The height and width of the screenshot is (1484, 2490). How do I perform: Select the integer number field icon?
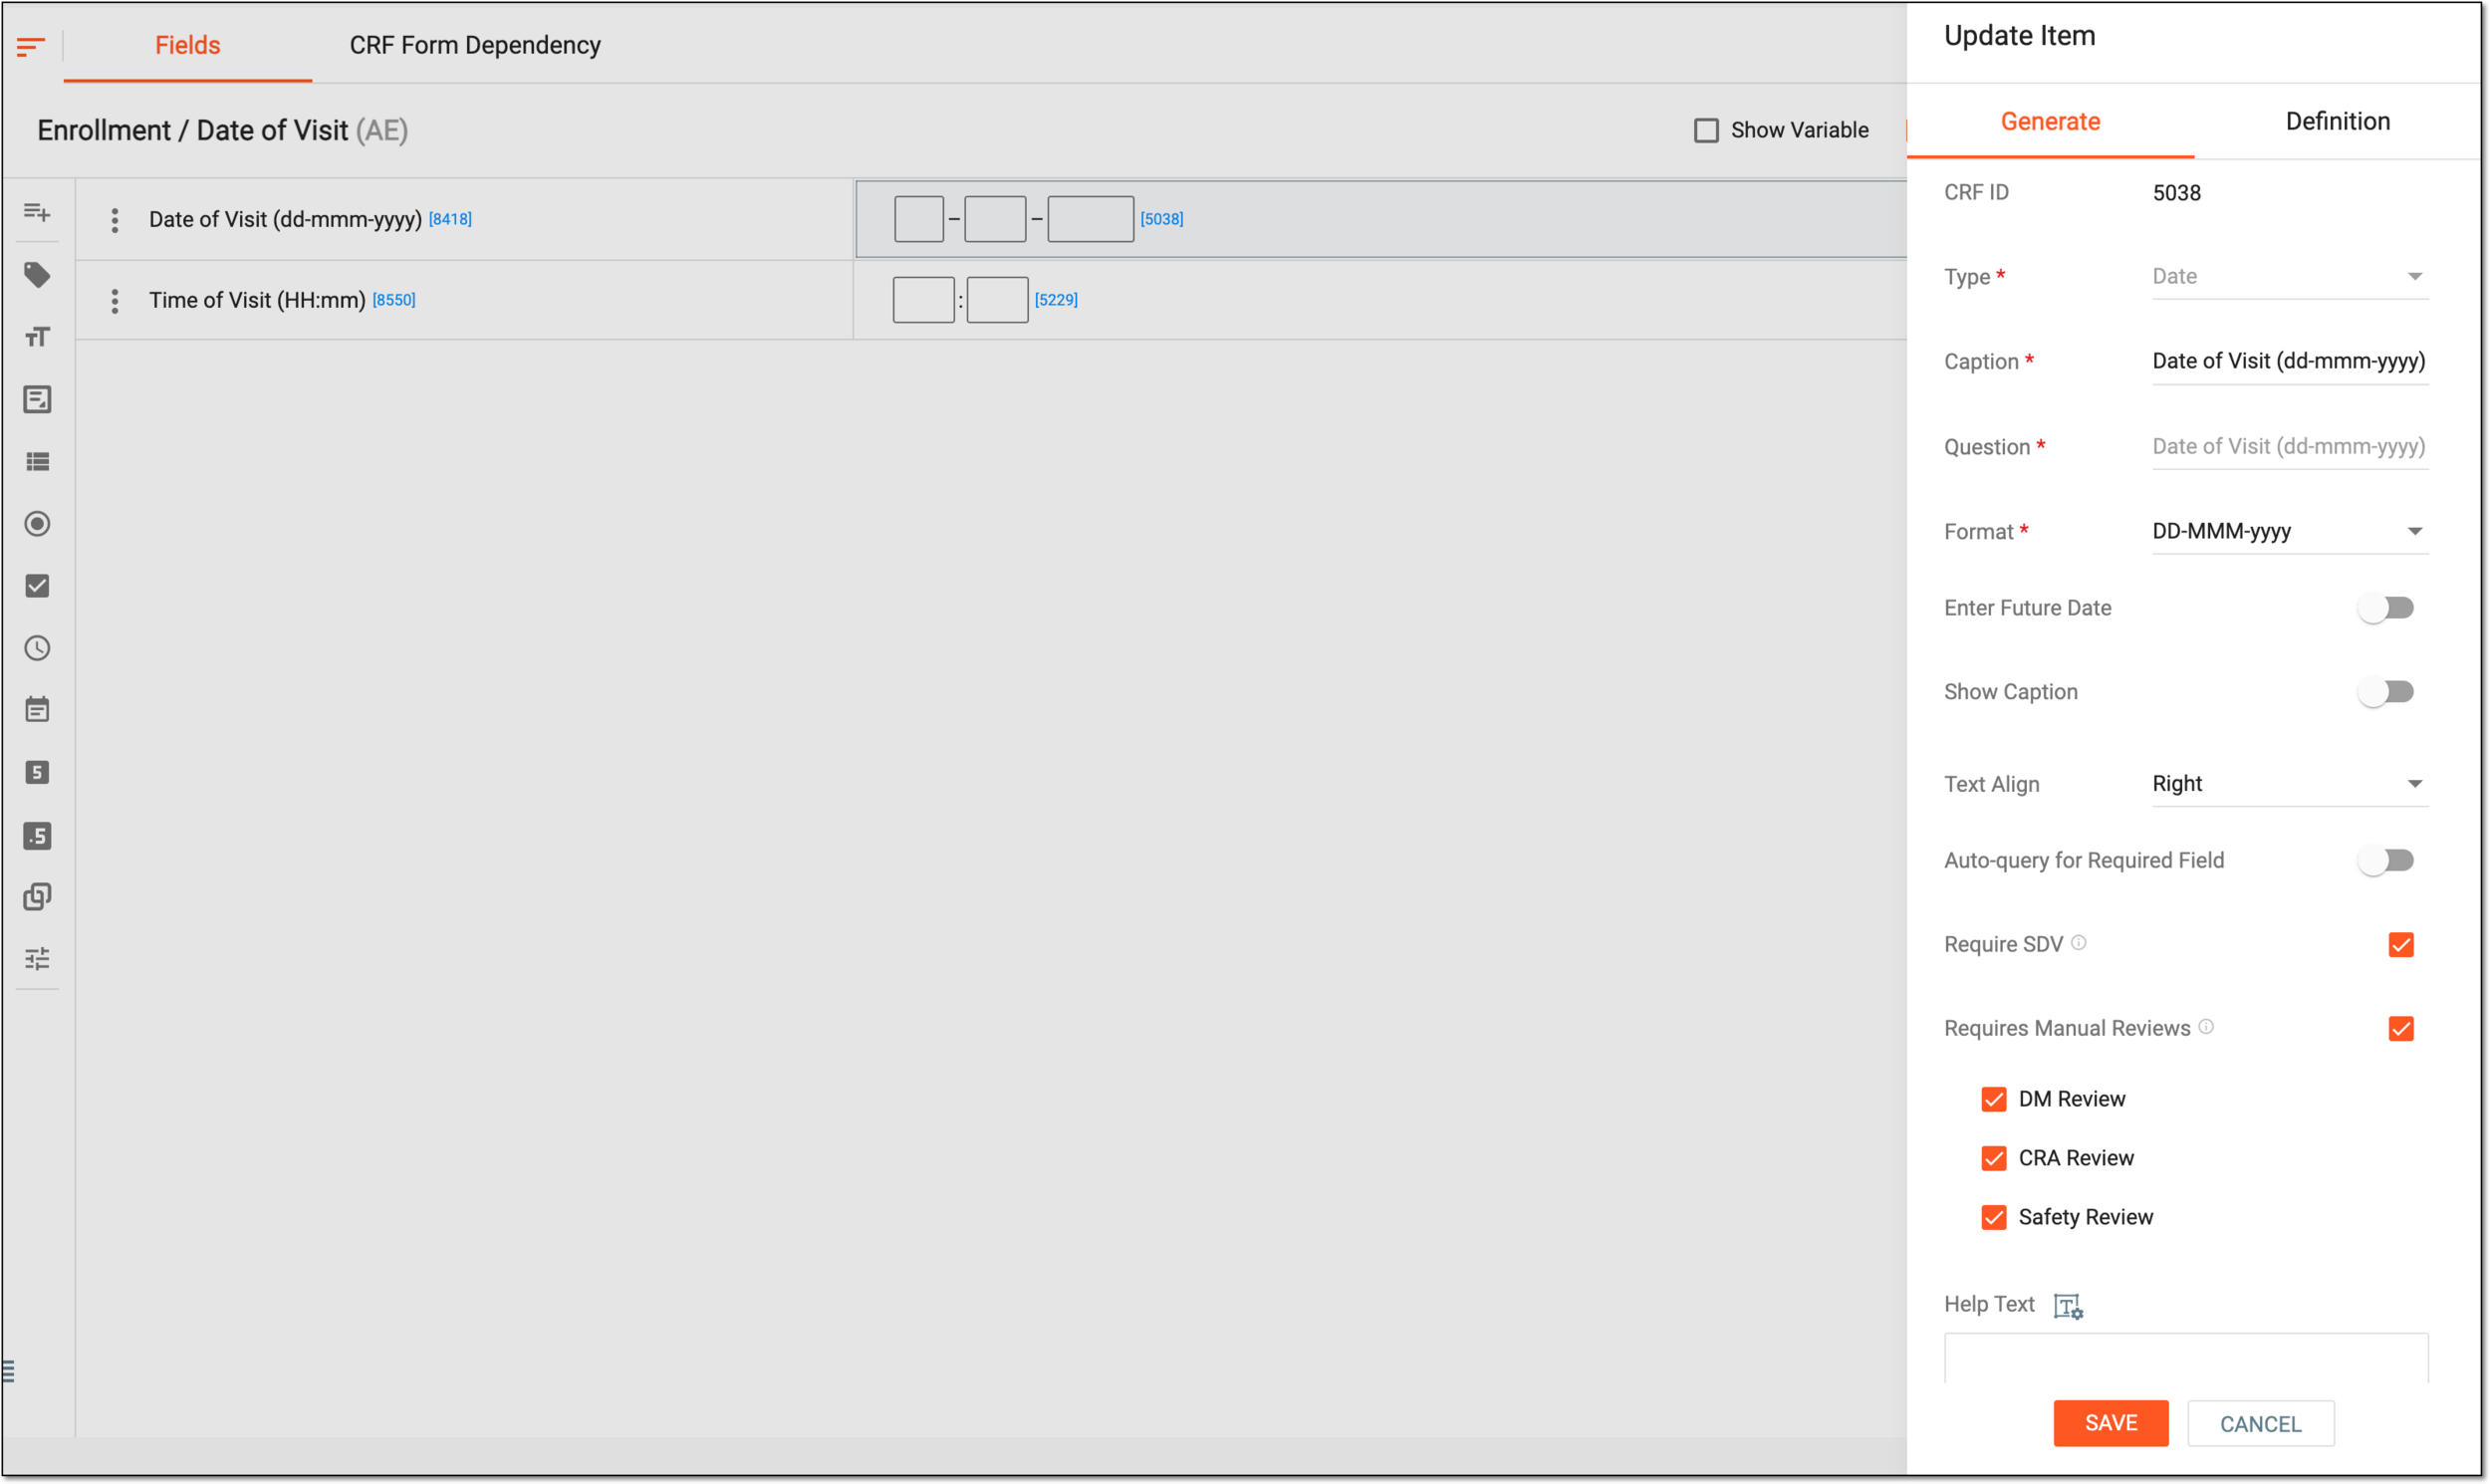pos(37,773)
